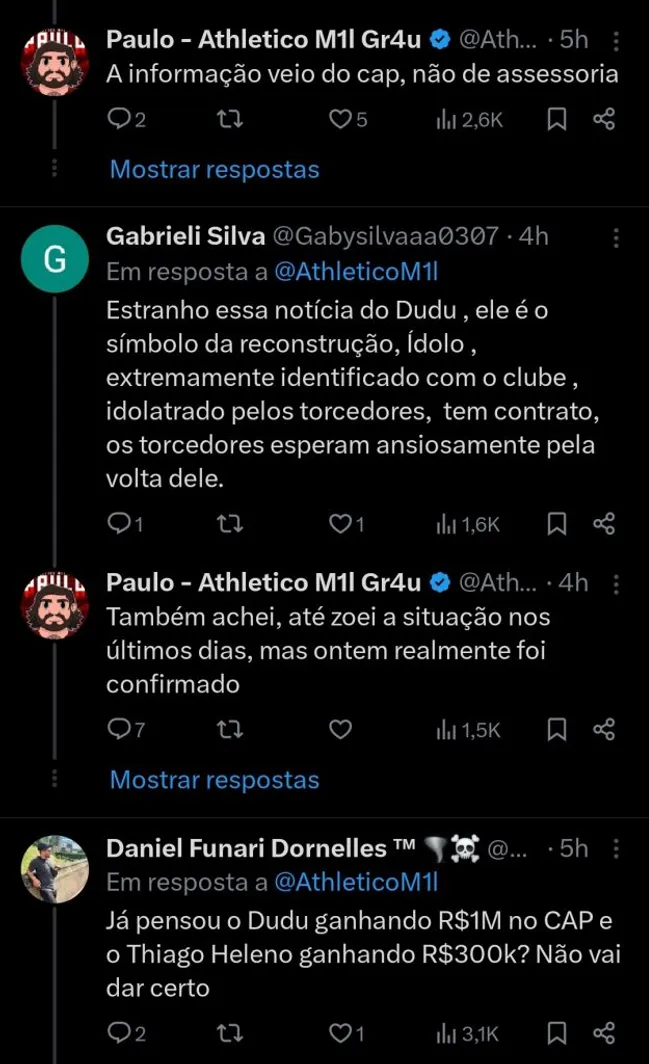
Task: Like Gabrieli Silva's reply about Dudu
Action: 339,523
